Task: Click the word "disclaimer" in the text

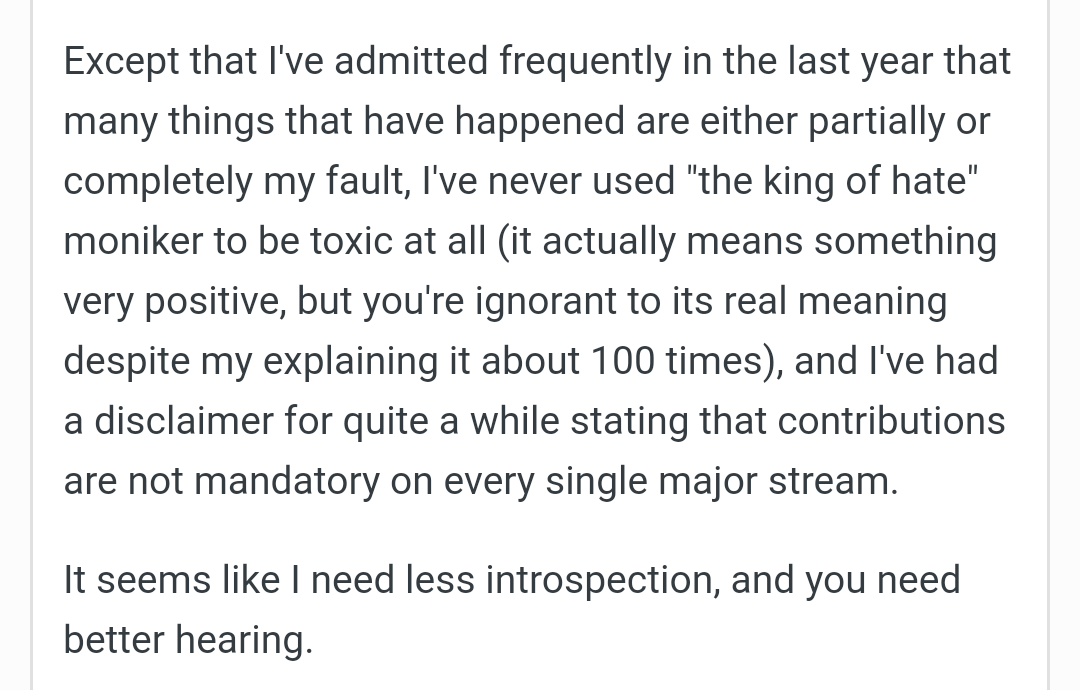Action: pos(183,421)
